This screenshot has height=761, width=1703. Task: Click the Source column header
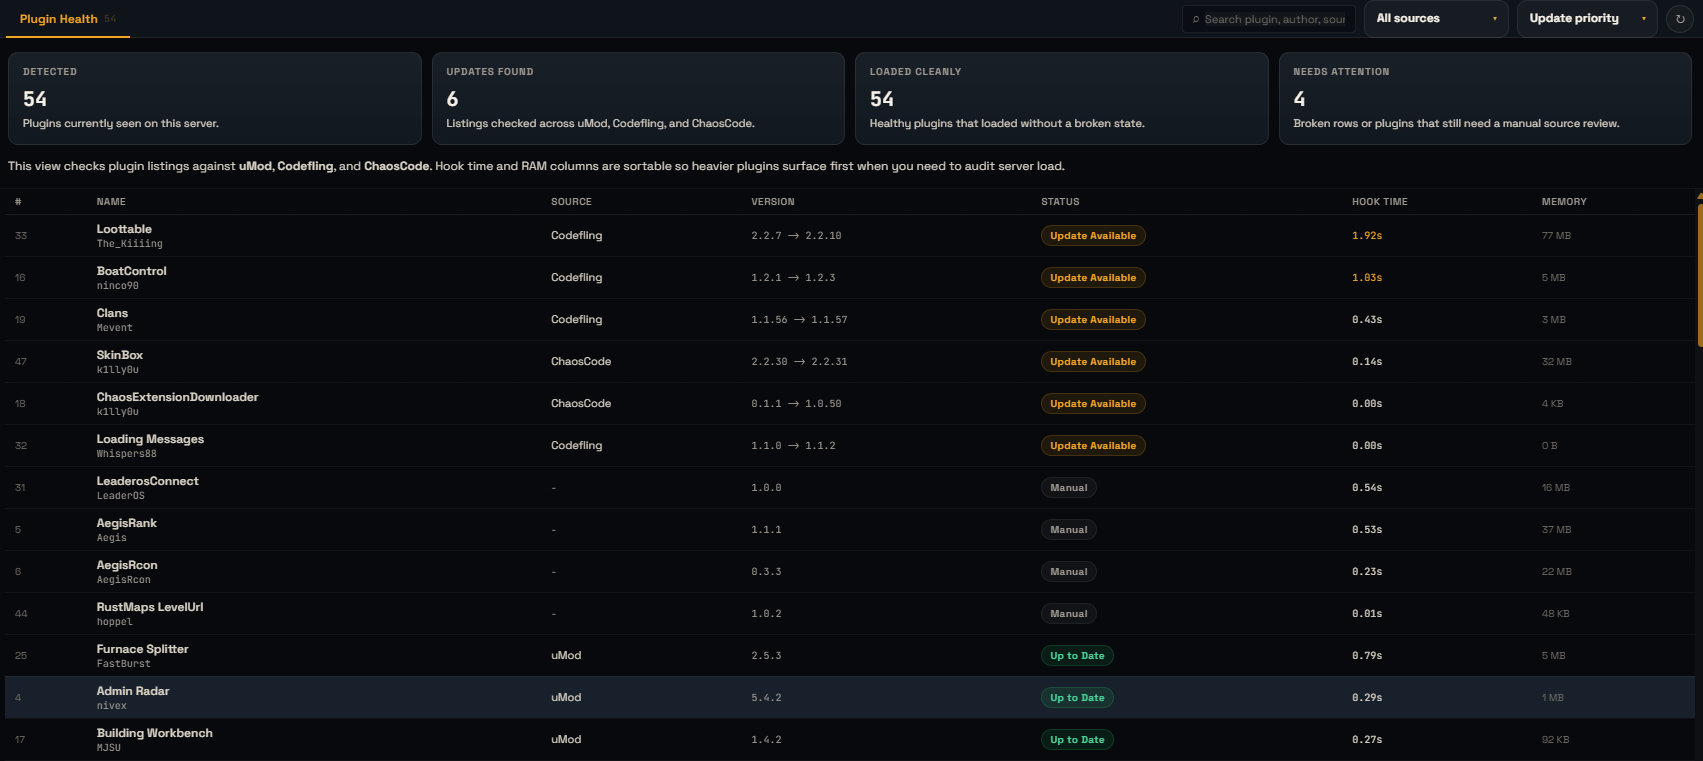[571, 202]
